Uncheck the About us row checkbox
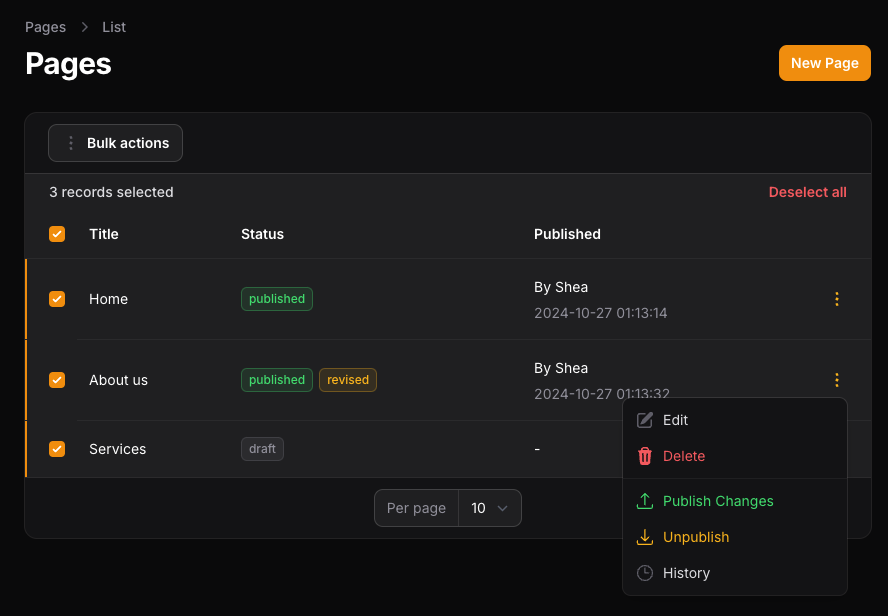This screenshot has width=888, height=616. 57,380
